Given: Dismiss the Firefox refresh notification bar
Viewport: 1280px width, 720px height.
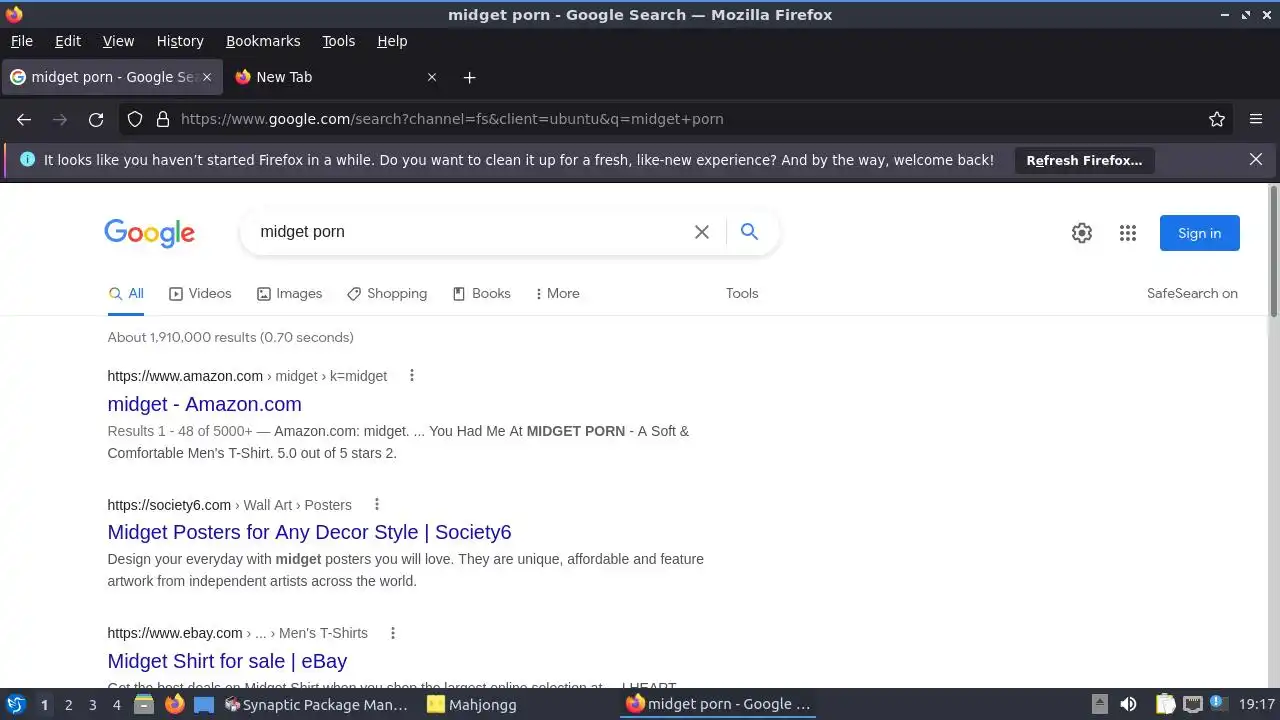Looking at the screenshot, I should click(x=1256, y=159).
